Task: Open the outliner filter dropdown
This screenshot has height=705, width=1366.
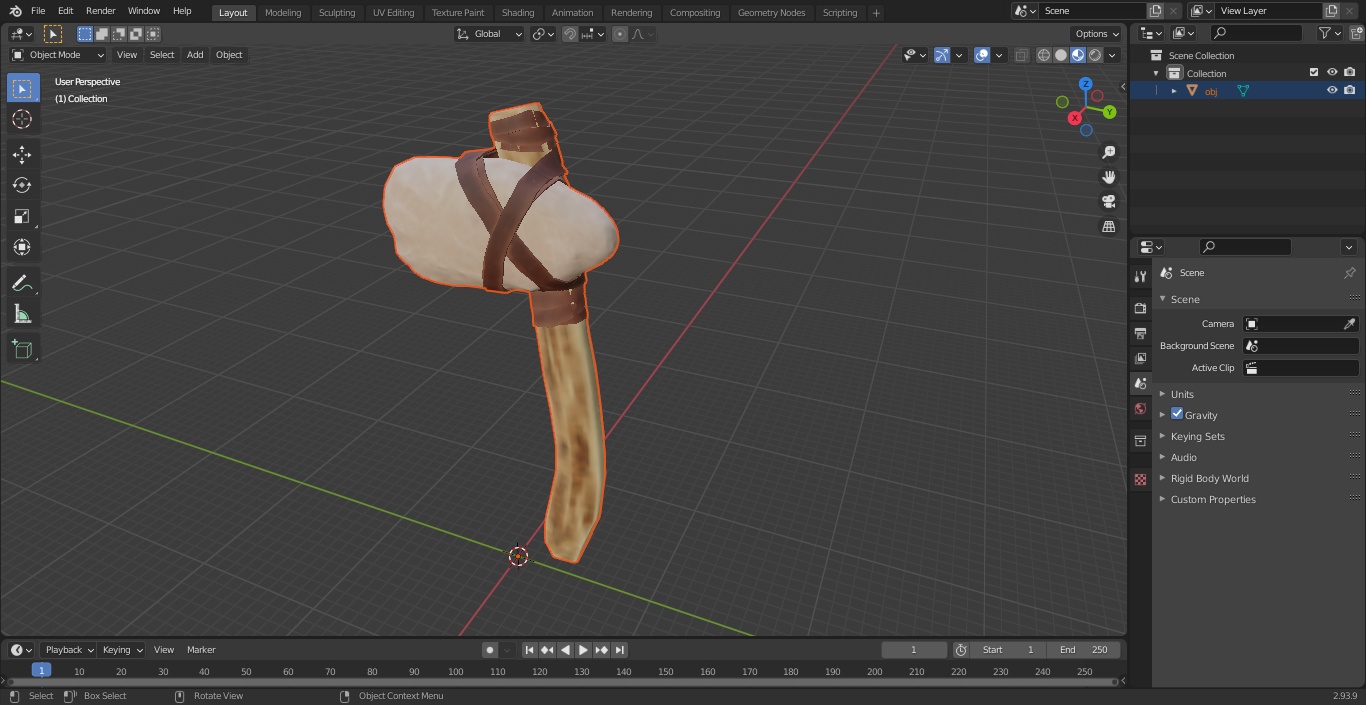Action: 1330,33
